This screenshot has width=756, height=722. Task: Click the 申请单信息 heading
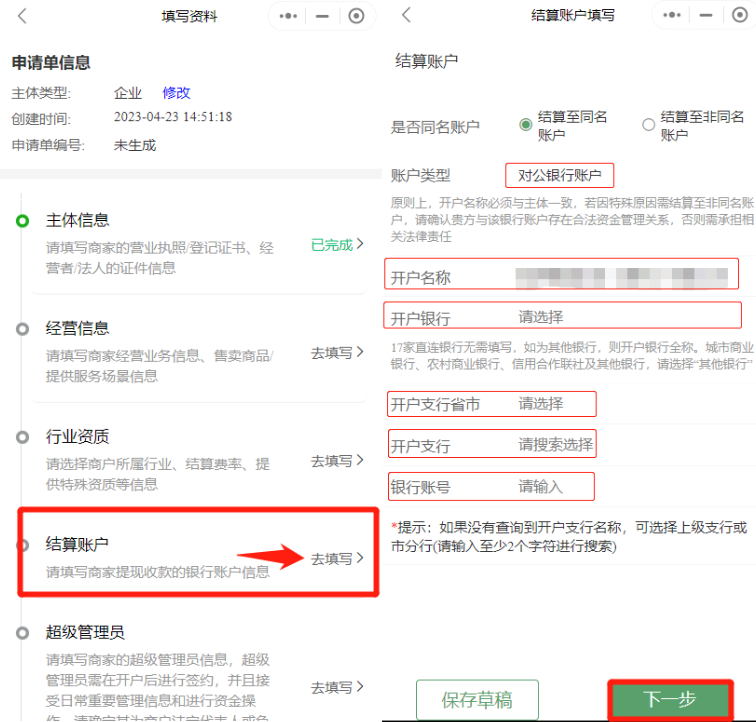(x=51, y=62)
